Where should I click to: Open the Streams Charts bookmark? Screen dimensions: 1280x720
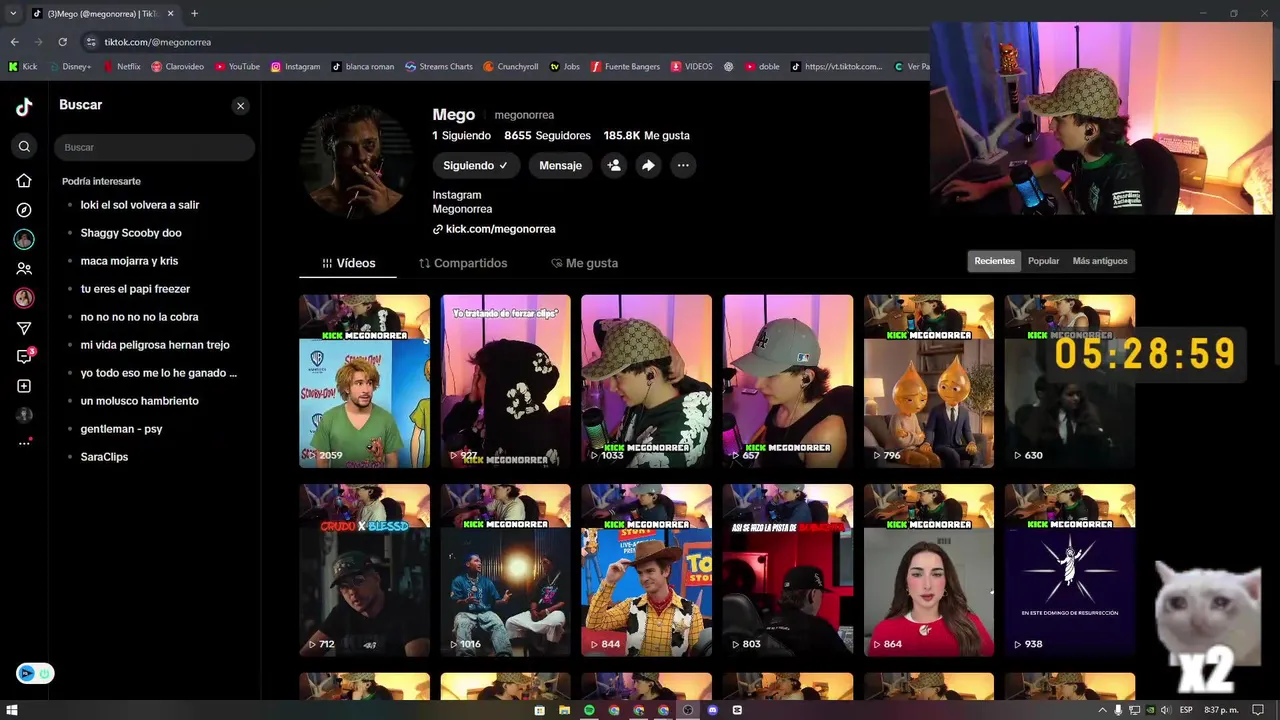439,67
